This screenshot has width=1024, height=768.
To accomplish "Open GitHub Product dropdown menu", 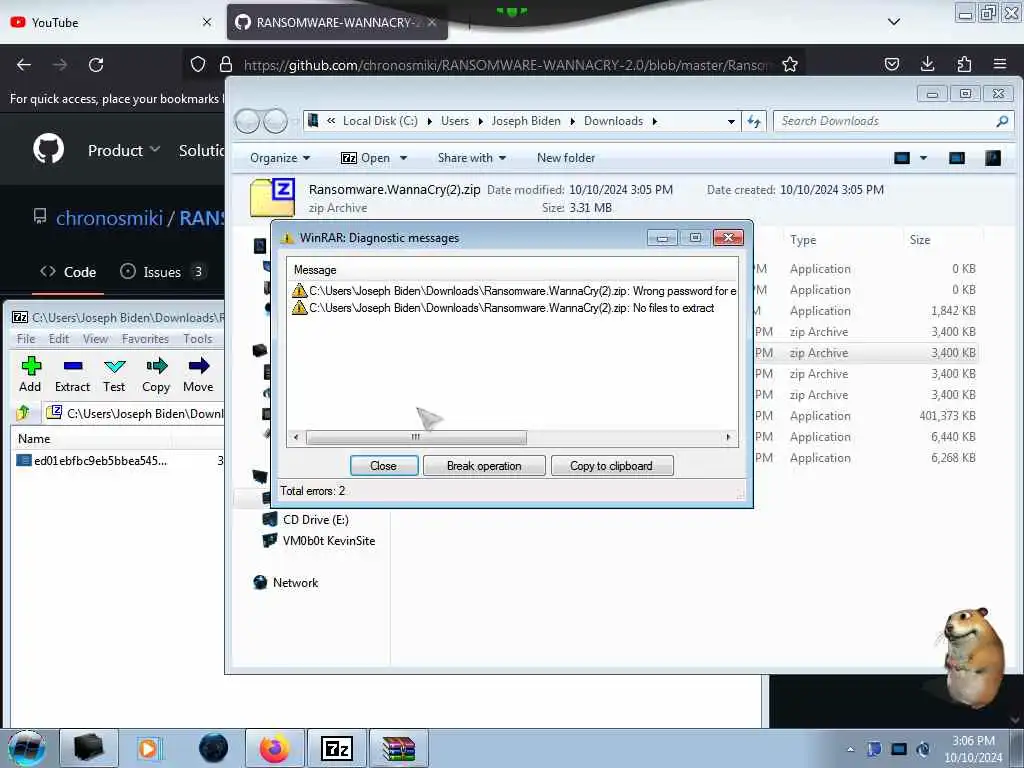I will (124, 150).
